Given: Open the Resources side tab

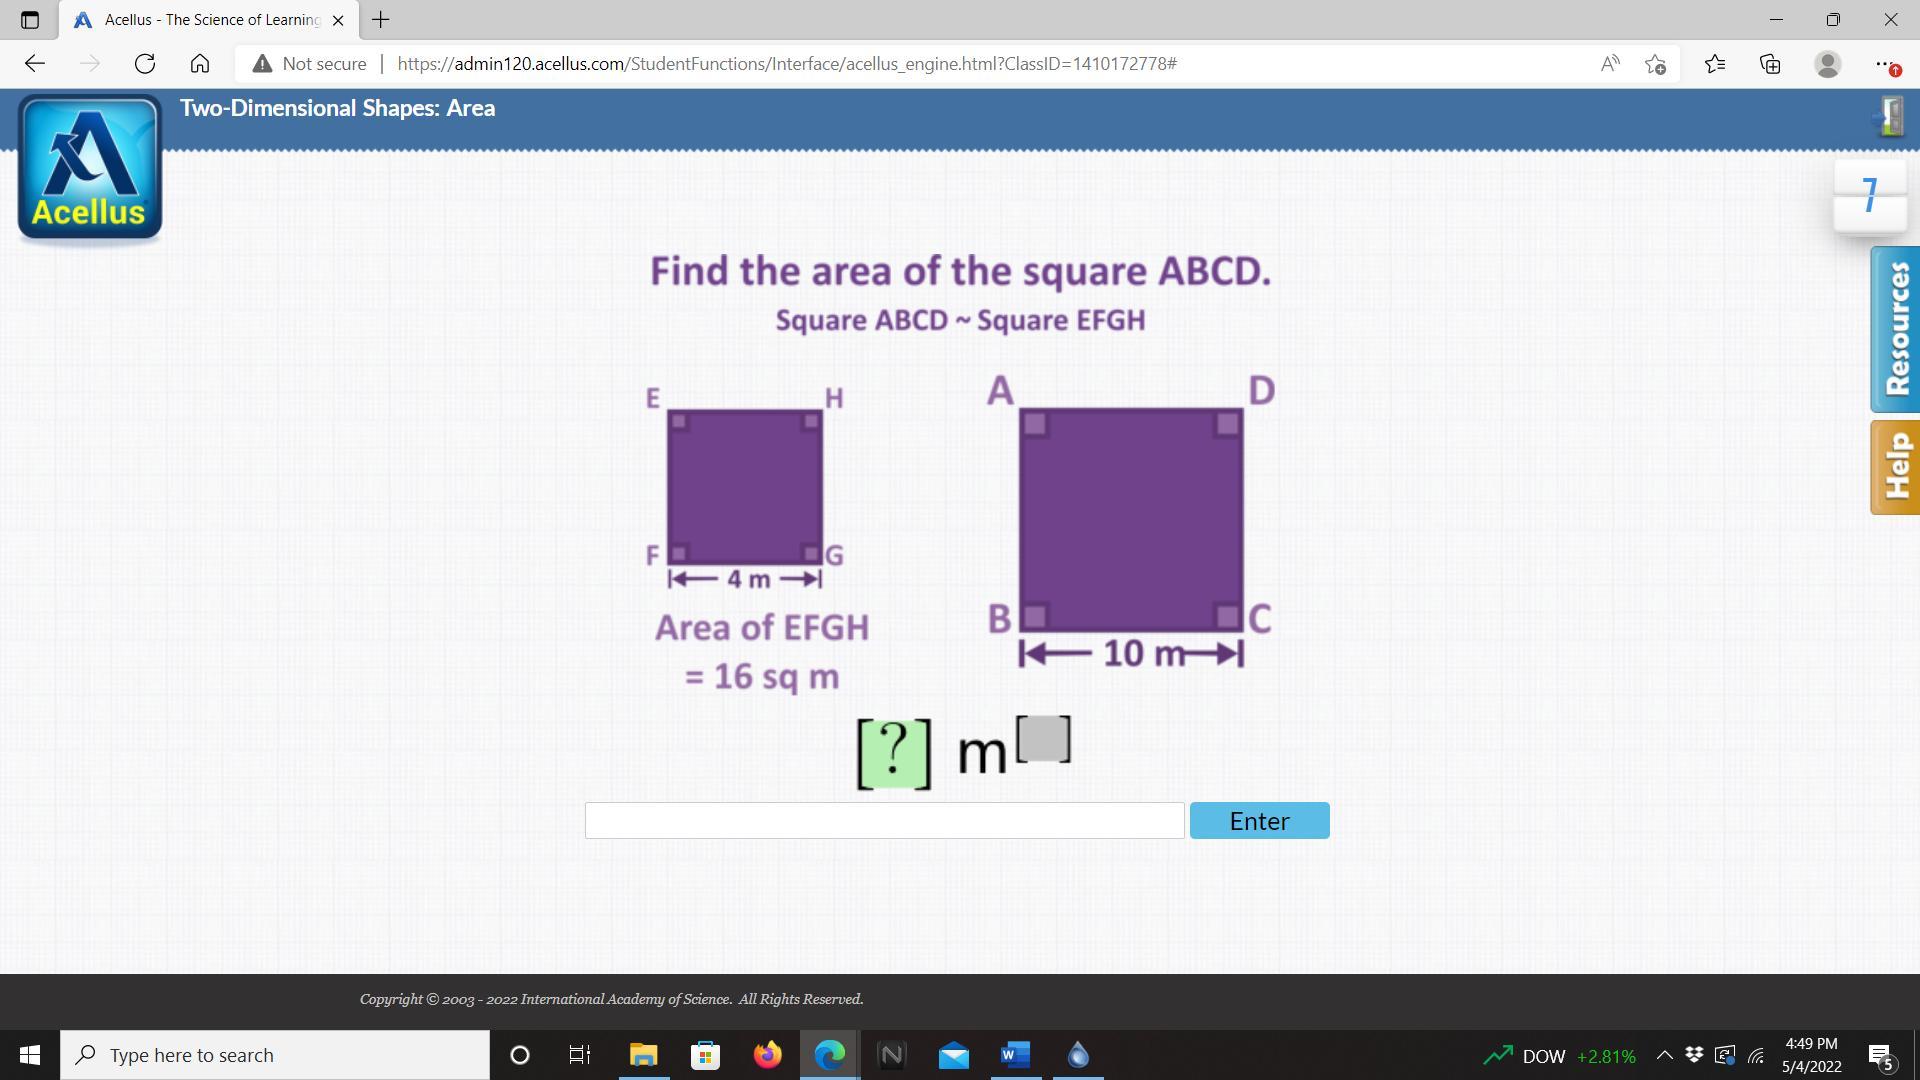Looking at the screenshot, I should pos(1895,329).
